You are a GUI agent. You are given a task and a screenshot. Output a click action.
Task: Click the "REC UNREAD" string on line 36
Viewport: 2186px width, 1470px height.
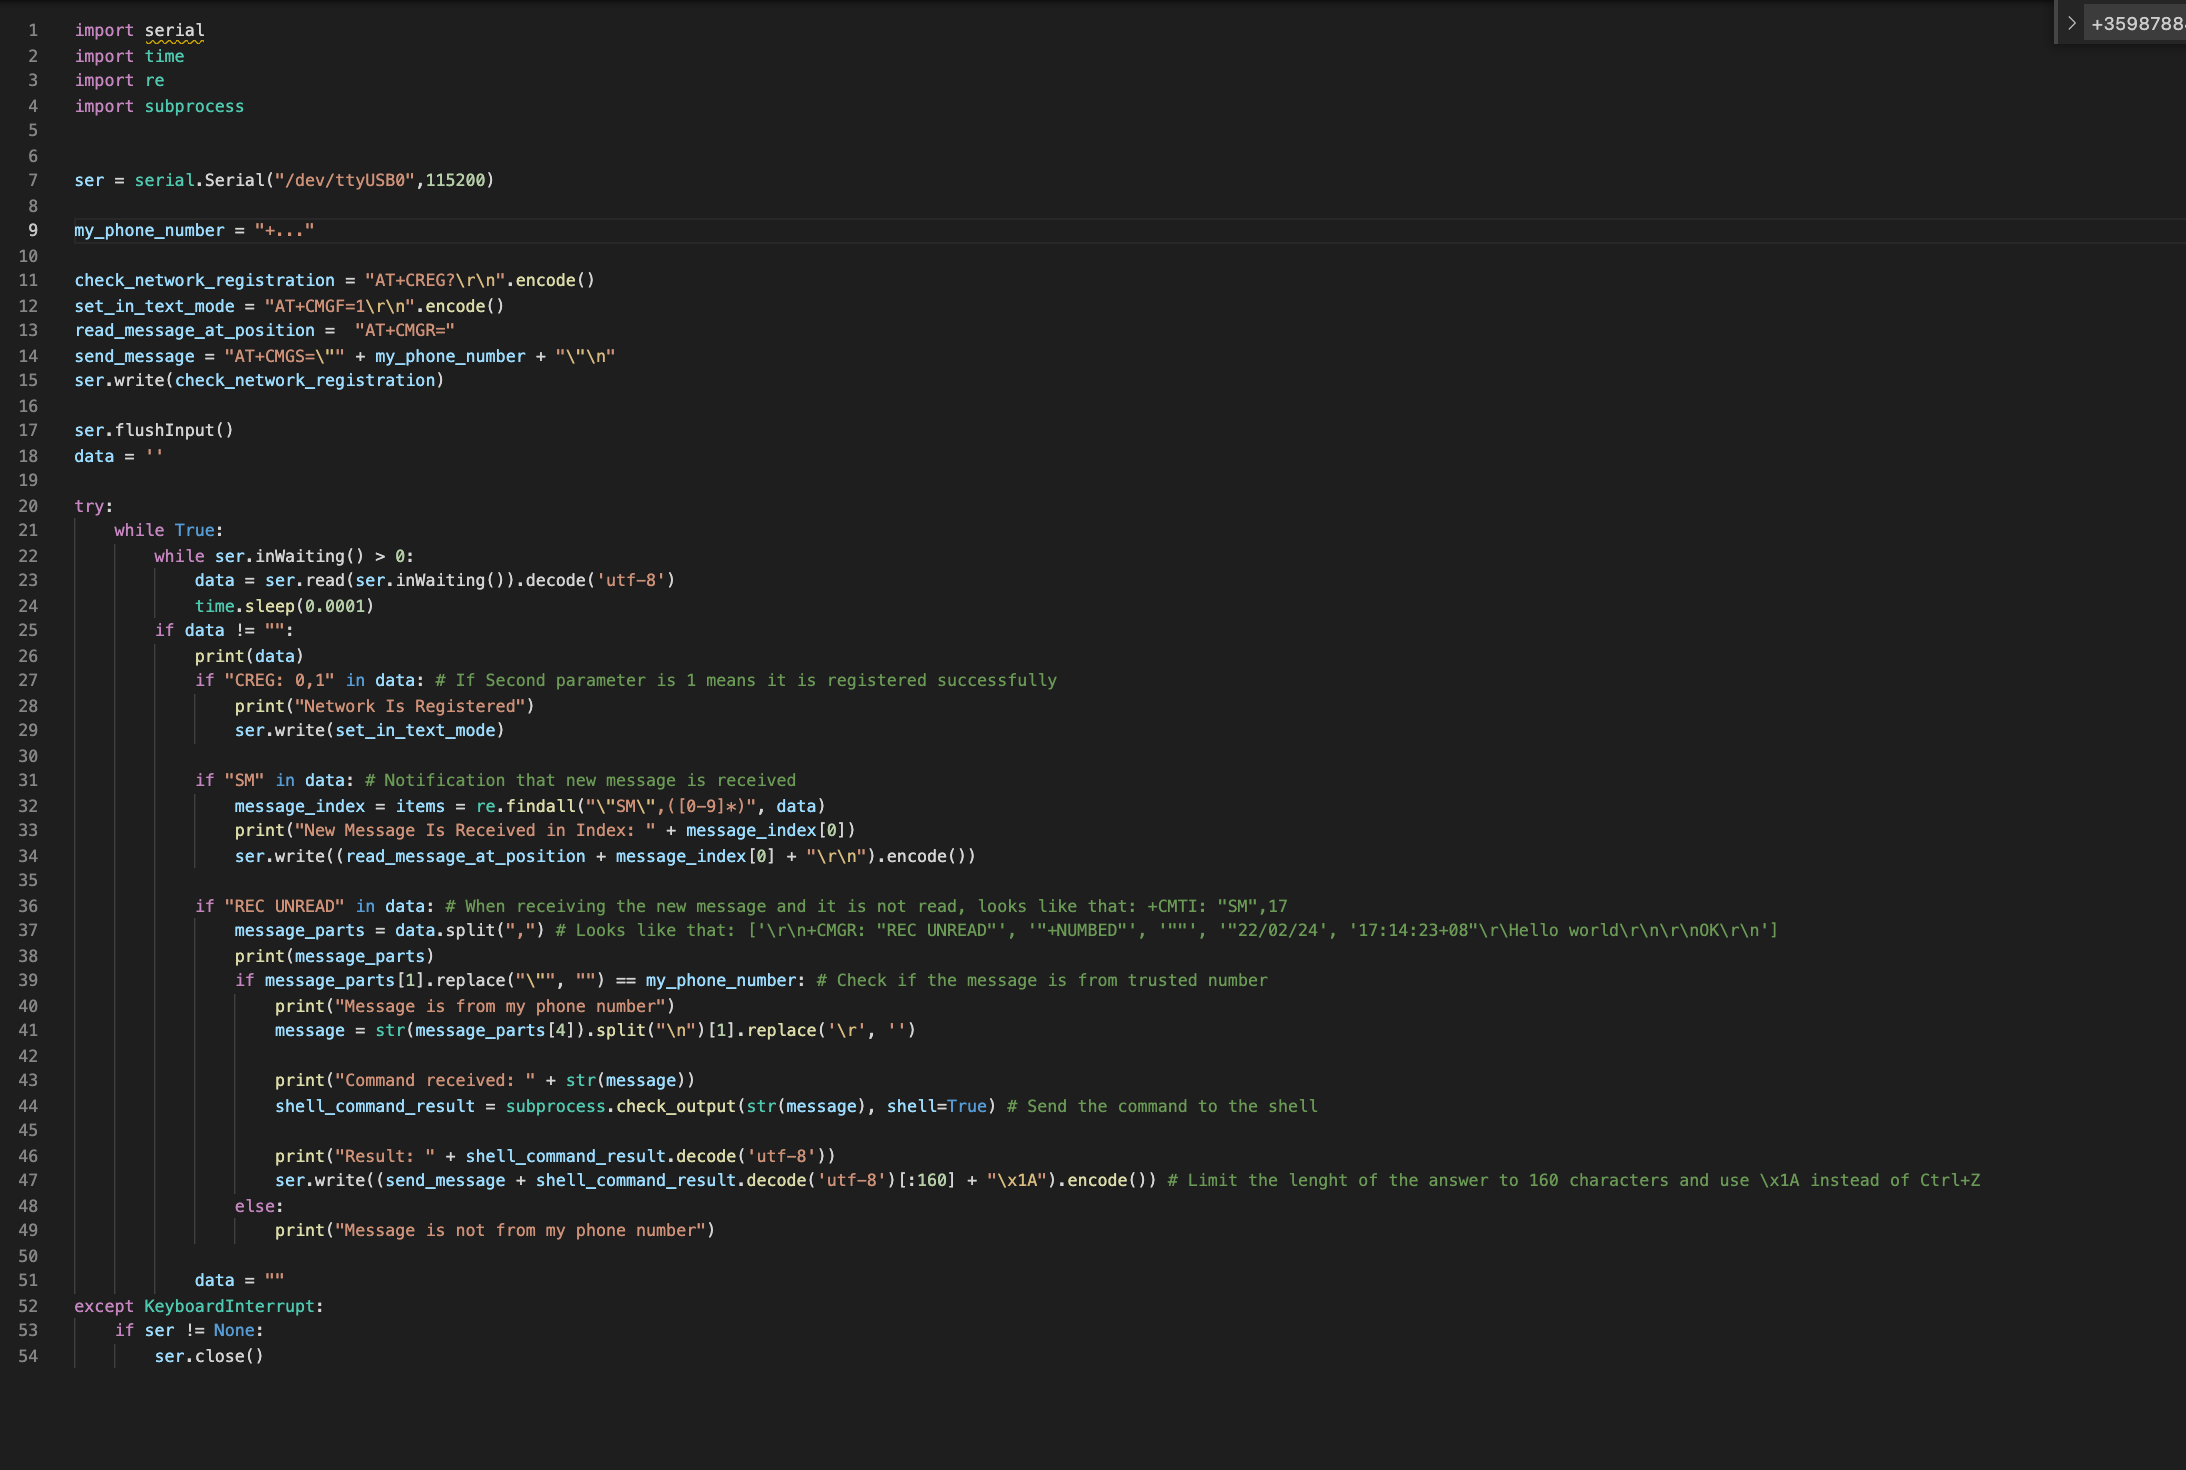(284, 906)
